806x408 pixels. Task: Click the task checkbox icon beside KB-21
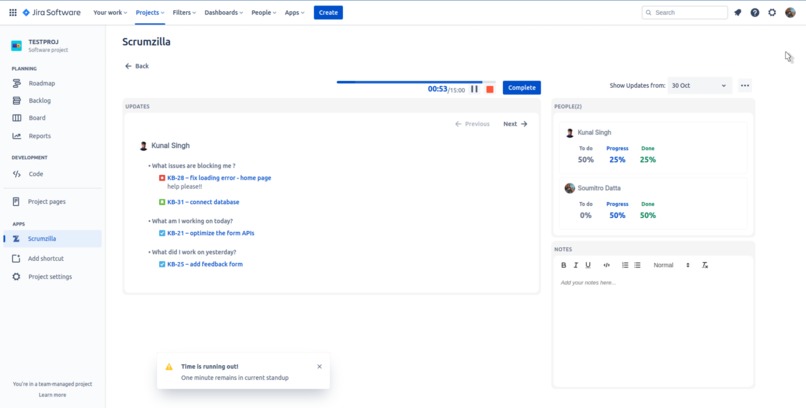[162, 233]
